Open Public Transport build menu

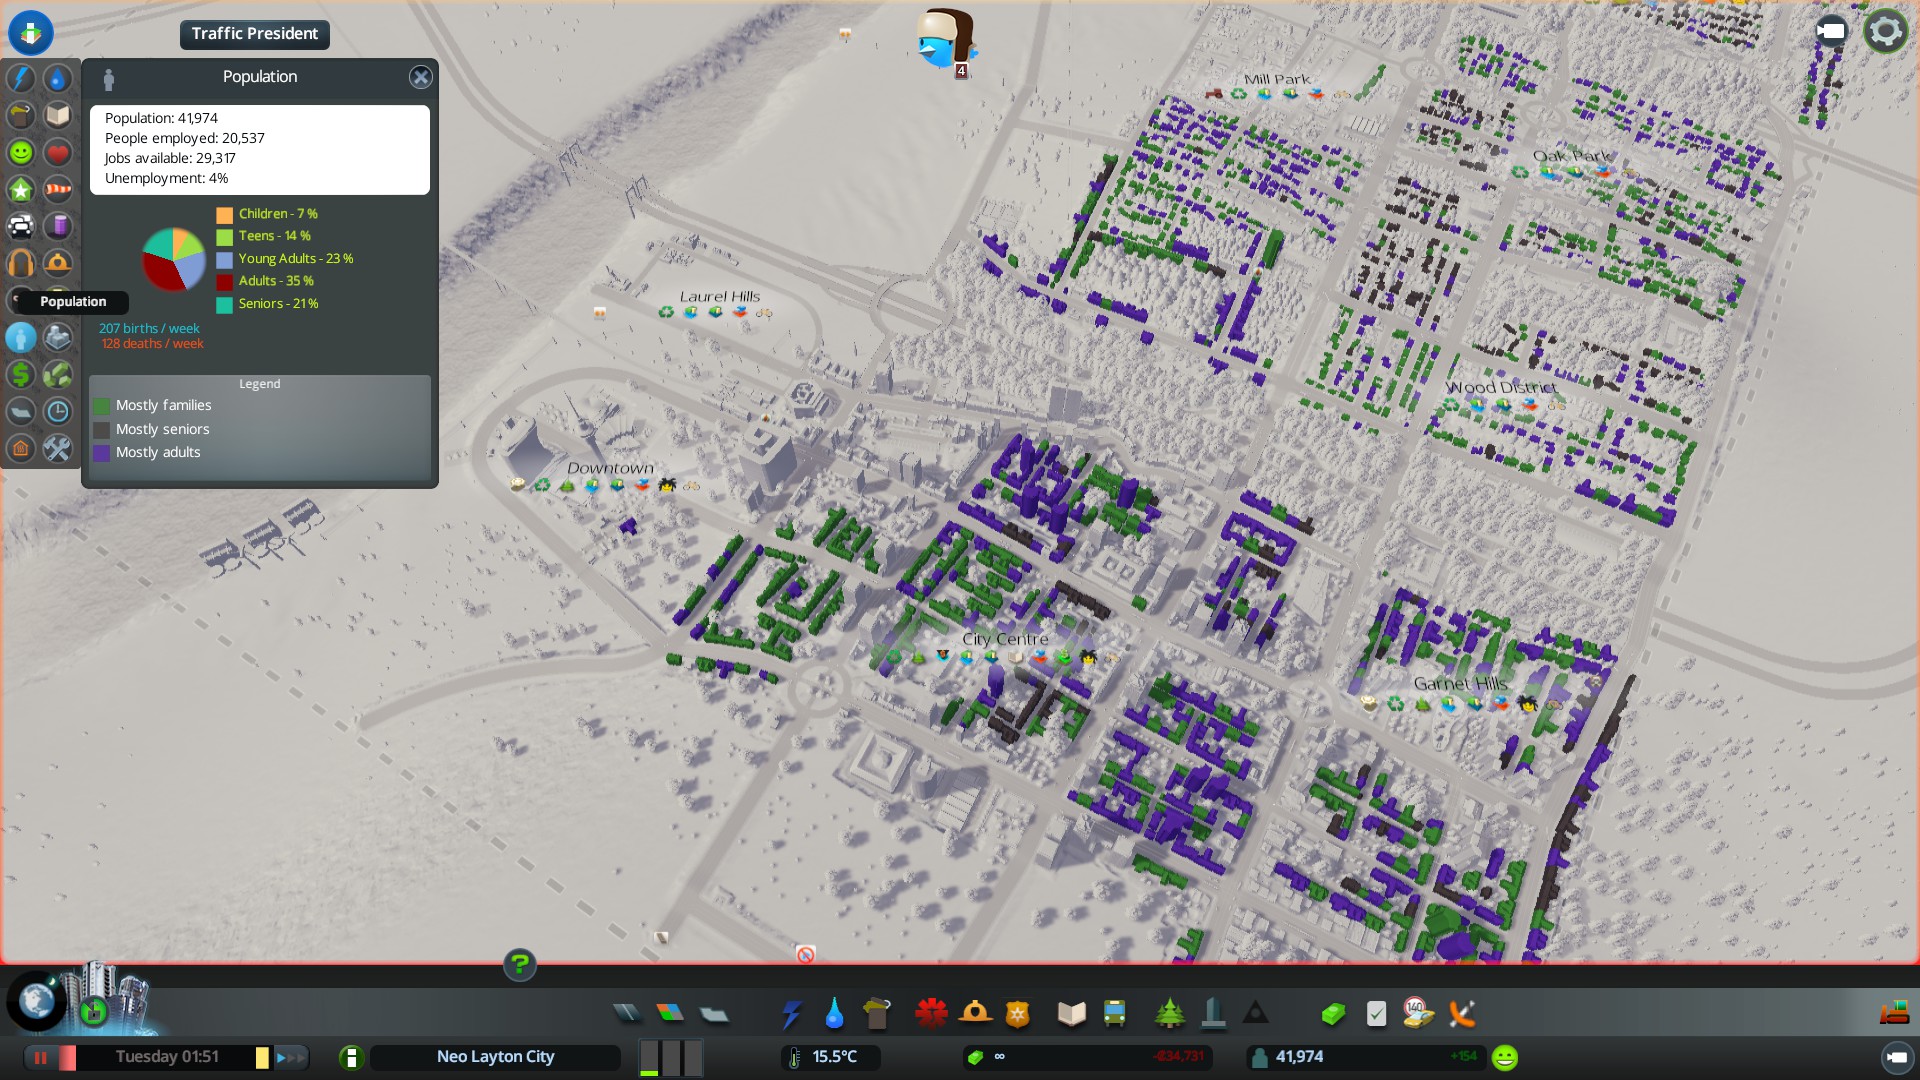point(1114,1014)
